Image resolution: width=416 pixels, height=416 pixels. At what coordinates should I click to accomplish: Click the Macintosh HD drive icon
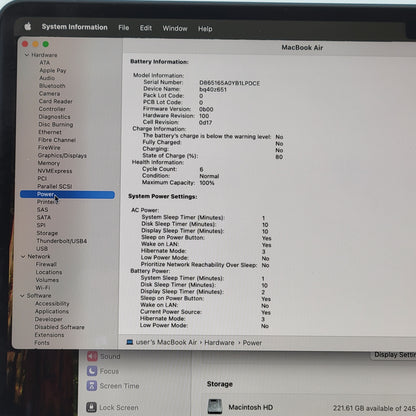pos(215,406)
